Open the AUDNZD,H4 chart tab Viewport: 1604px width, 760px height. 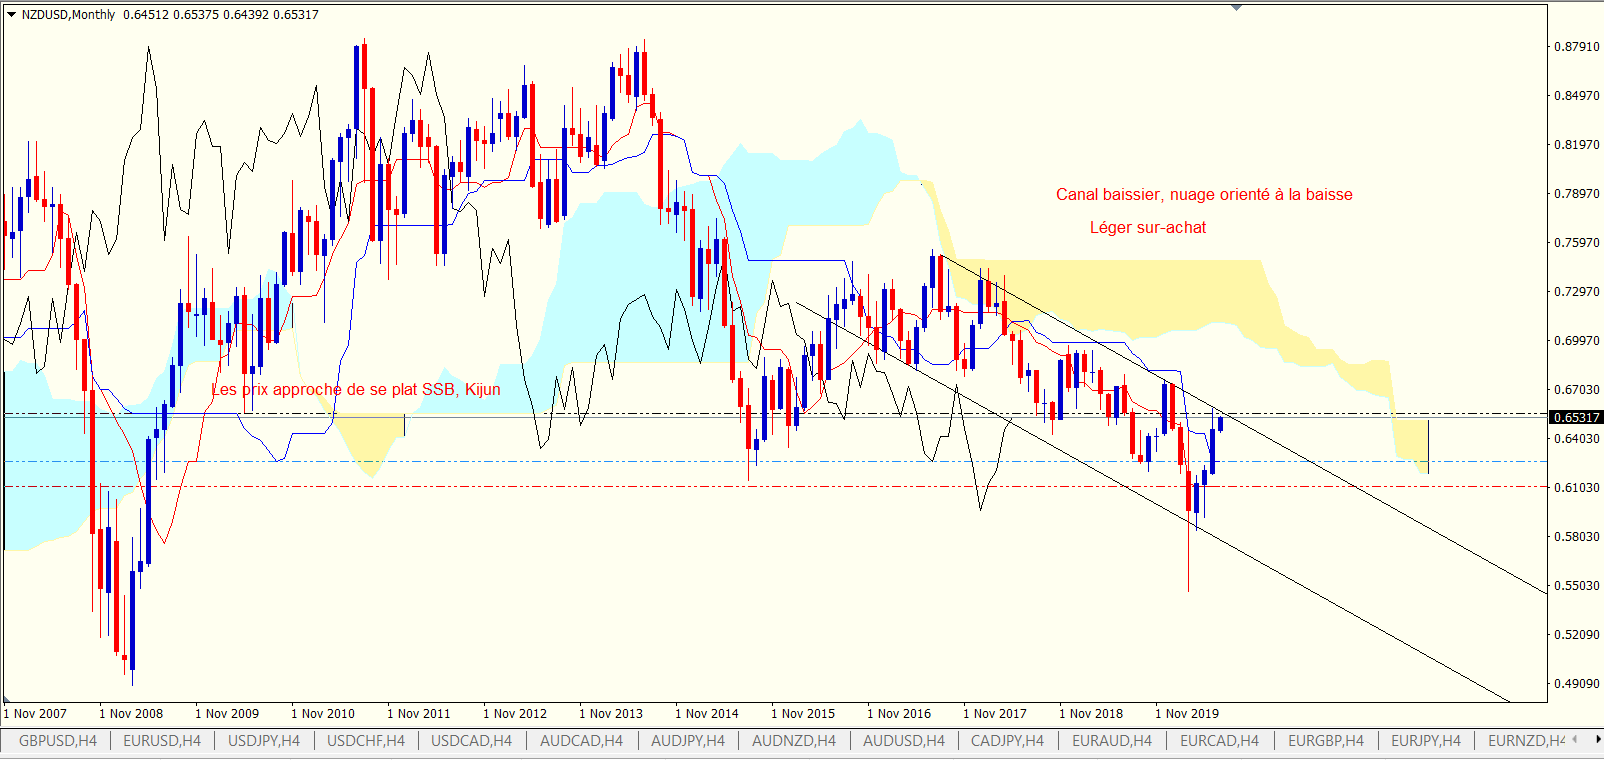[794, 741]
